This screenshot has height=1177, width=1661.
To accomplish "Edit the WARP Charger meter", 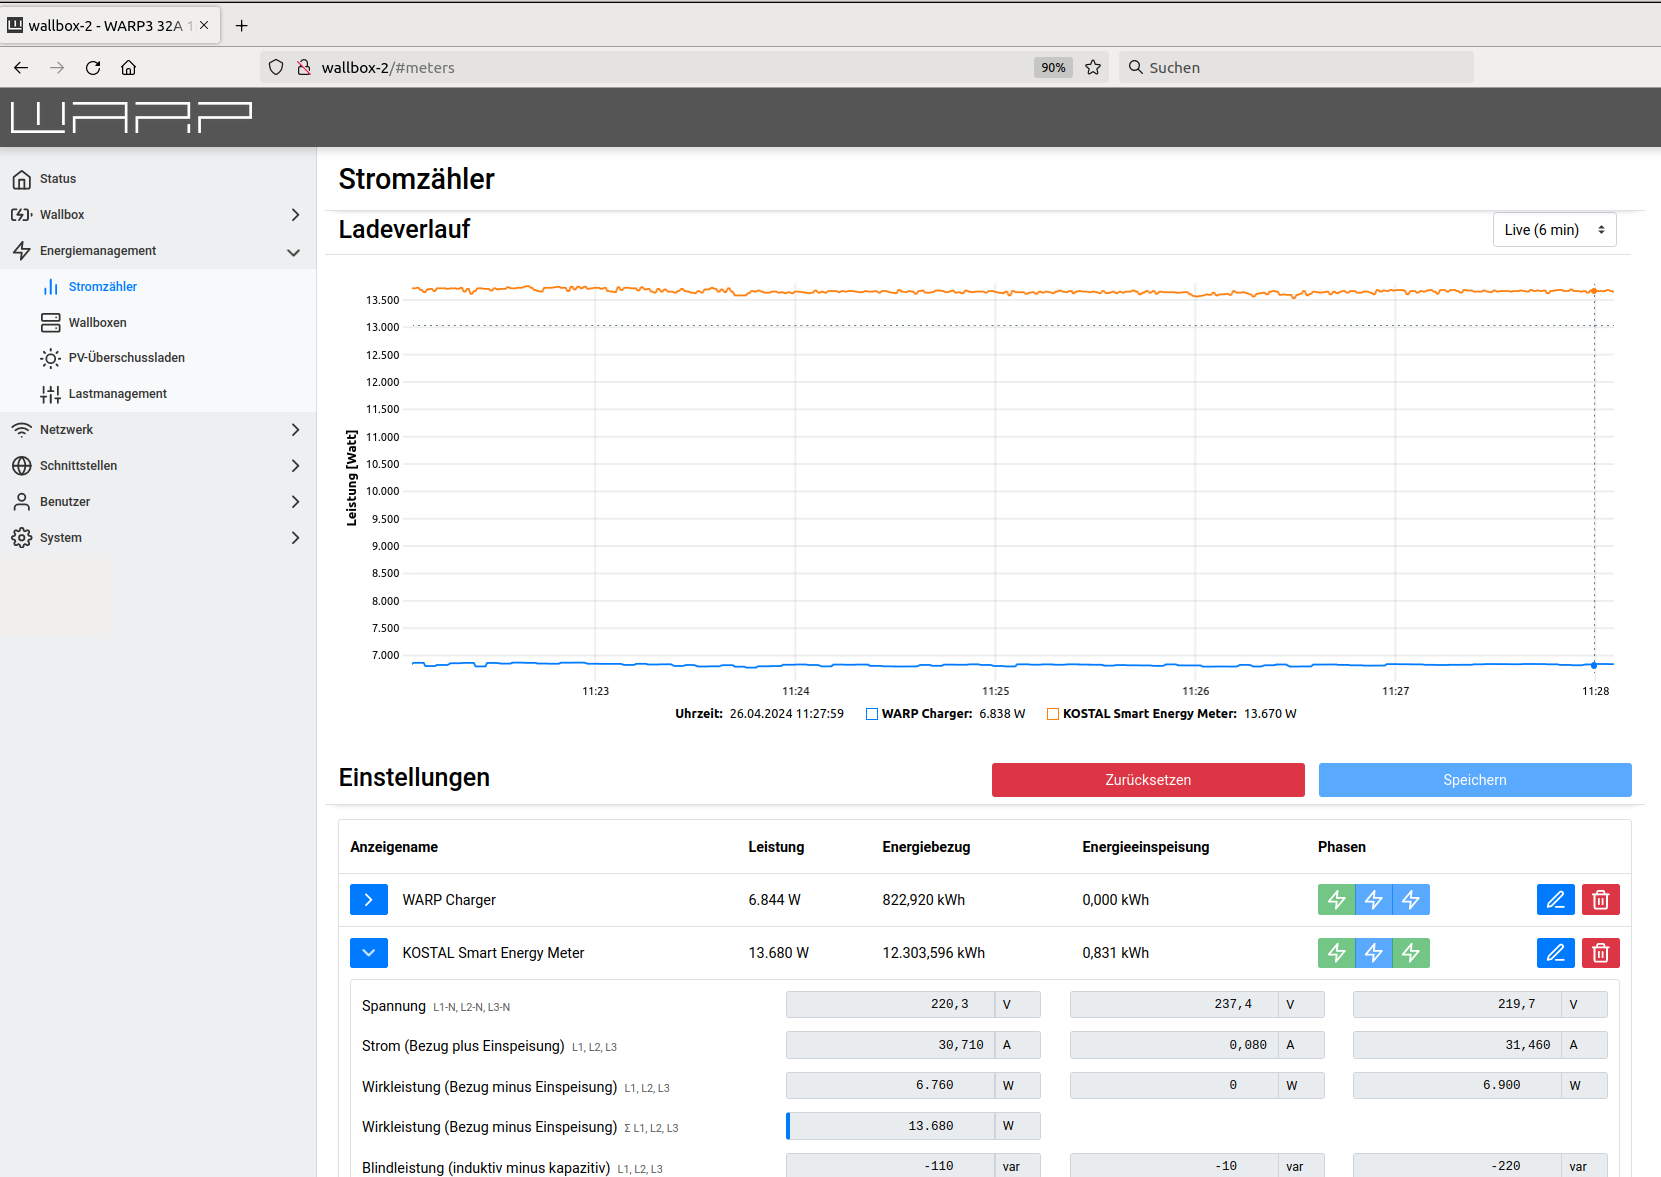I will (x=1556, y=900).
